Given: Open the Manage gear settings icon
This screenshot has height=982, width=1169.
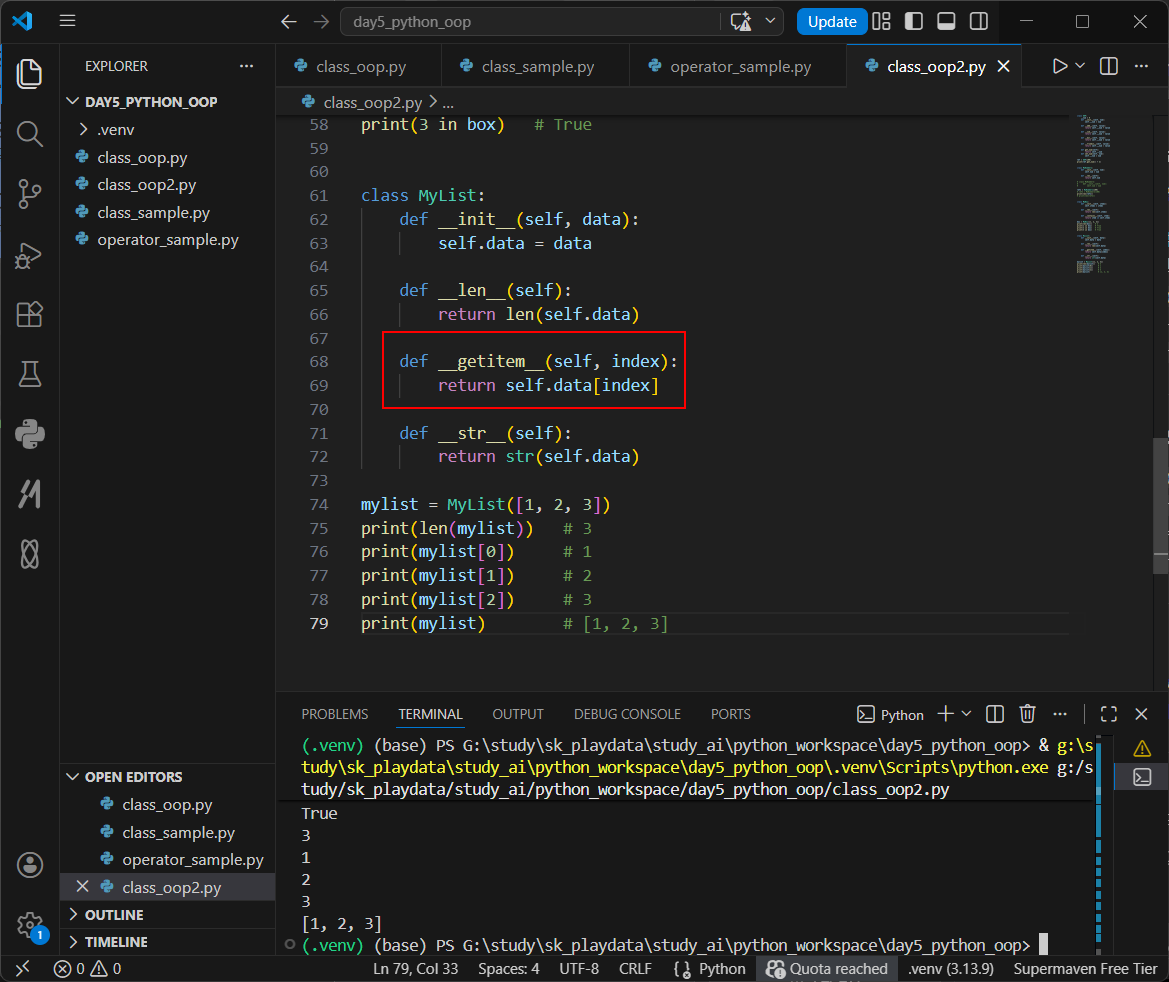Looking at the screenshot, I should point(30,925).
